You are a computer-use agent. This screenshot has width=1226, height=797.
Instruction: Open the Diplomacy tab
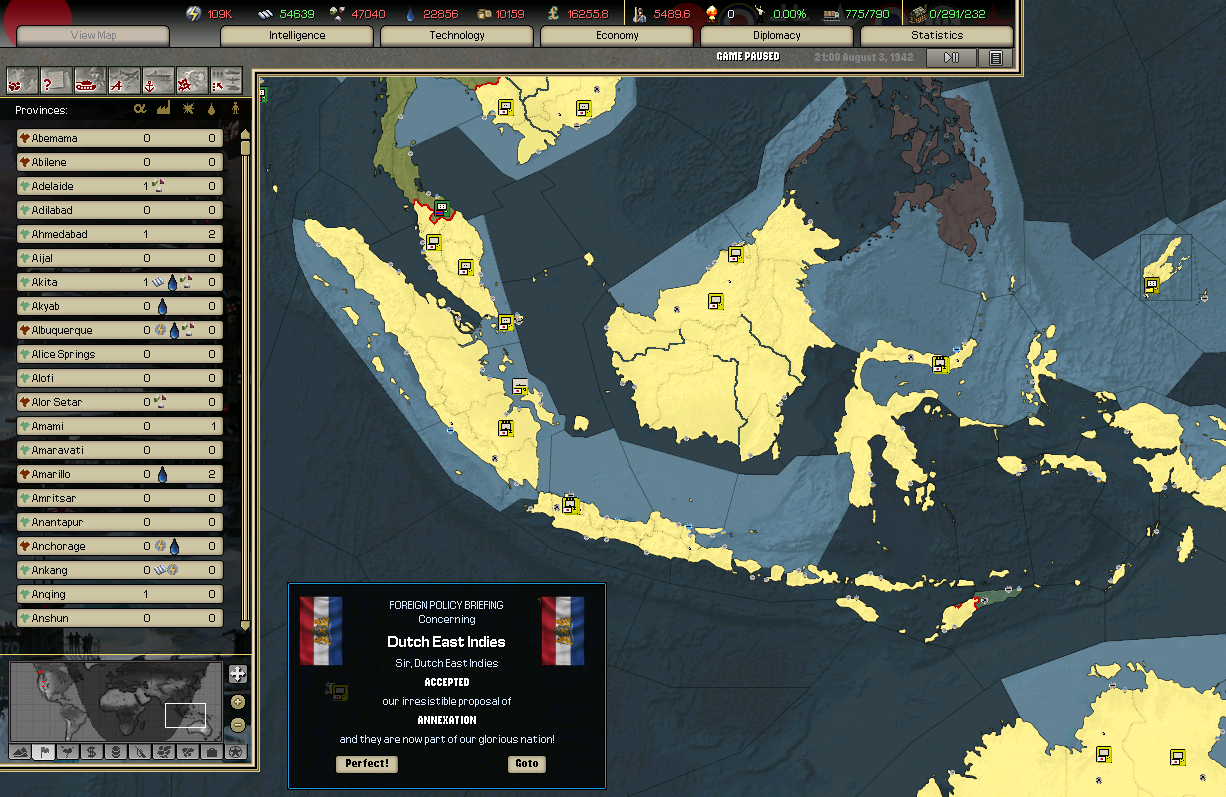tap(776, 36)
